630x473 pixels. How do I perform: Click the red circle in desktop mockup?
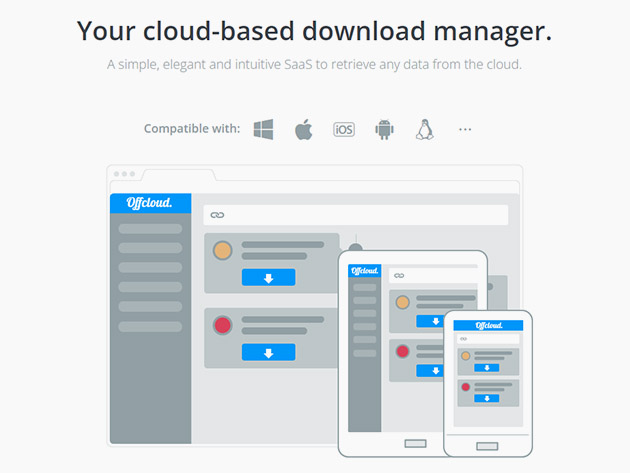pos(223,325)
